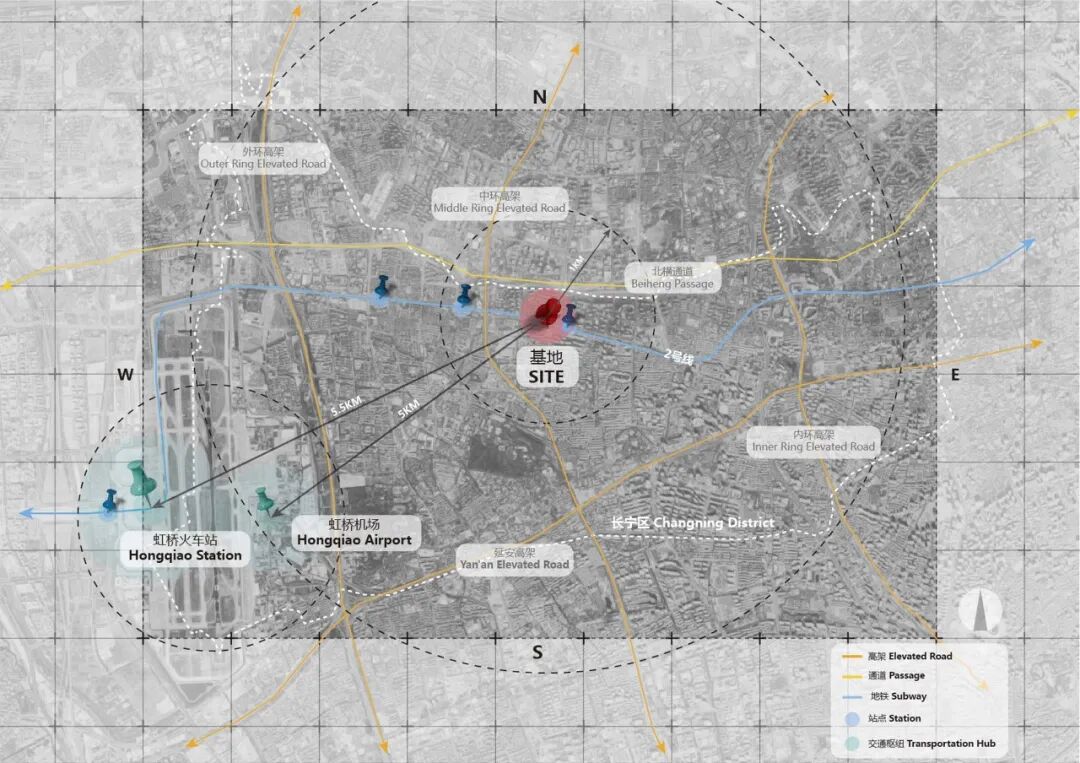Click the orange Elevated Road legend line

(850, 657)
